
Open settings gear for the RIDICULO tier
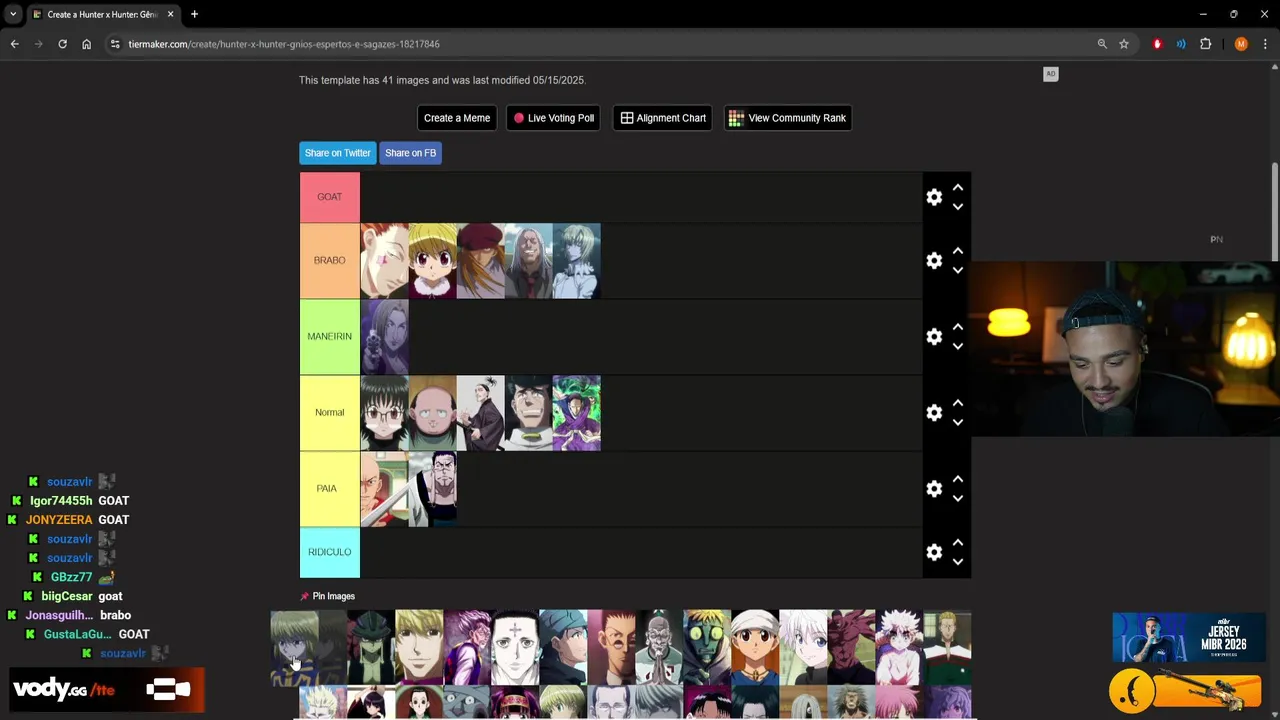coord(934,553)
